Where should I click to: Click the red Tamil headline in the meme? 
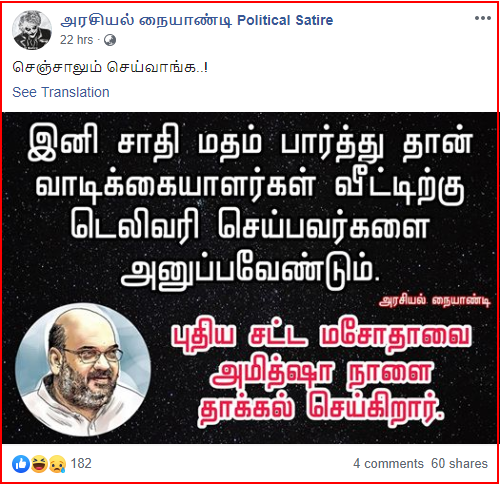tap(321, 375)
